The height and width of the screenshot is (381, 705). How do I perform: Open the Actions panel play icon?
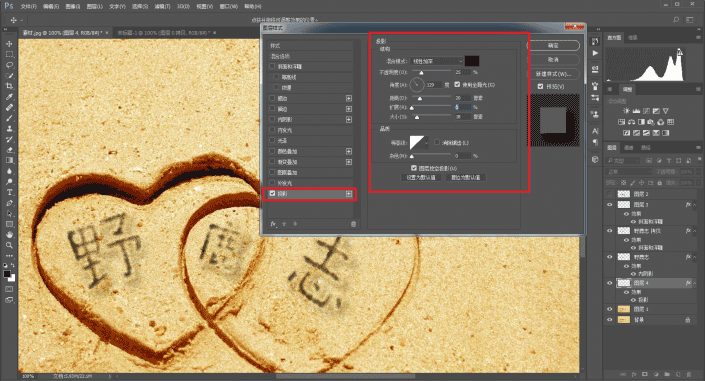click(x=595, y=53)
